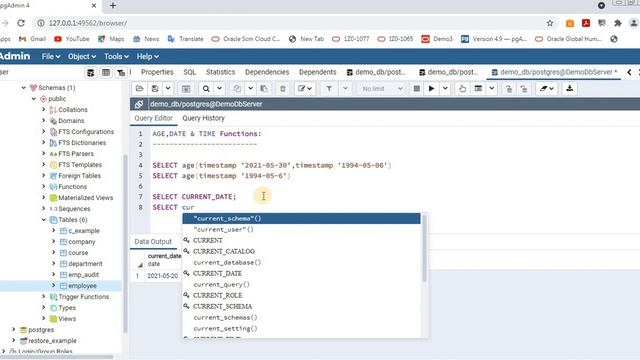The height and width of the screenshot is (360, 640).
Task: Collapse the Tables (6) node
Action: pyautogui.click(x=44, y=220)
